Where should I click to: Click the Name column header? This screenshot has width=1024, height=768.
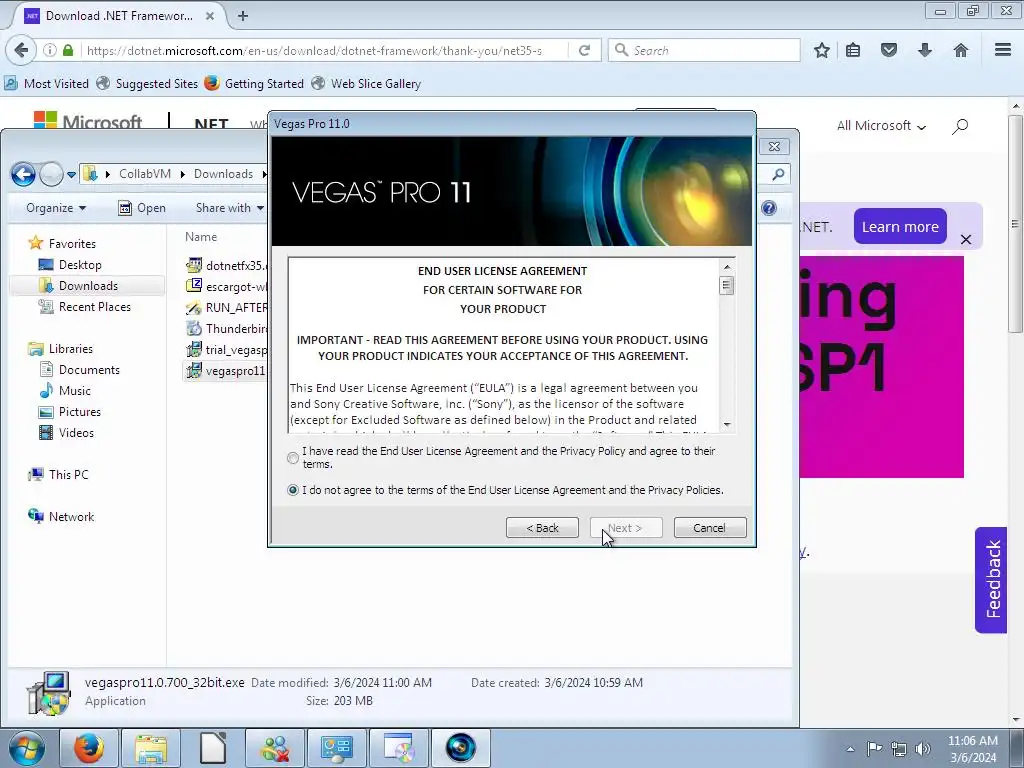[201, 237]
